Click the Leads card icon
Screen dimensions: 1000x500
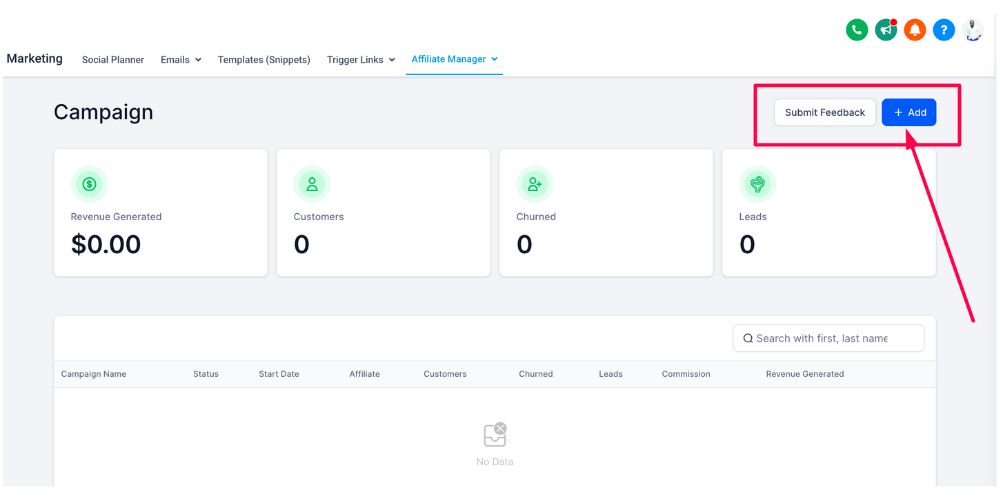[x=757, y=184]
